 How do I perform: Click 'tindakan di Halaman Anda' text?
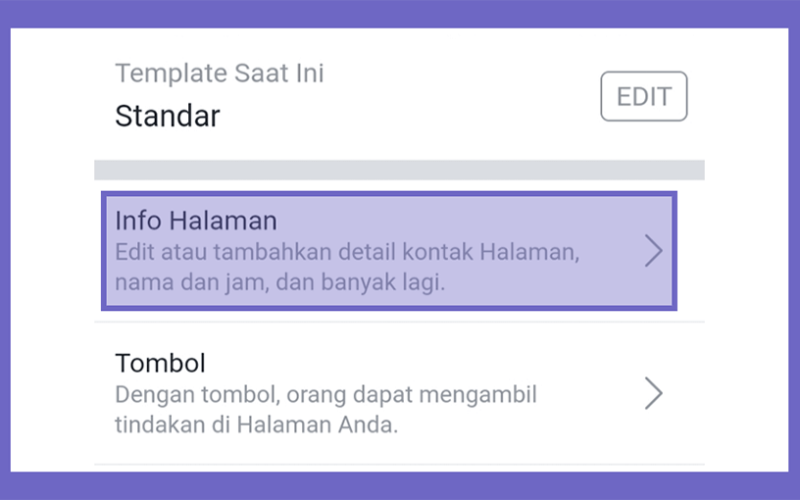pos(256,424)
